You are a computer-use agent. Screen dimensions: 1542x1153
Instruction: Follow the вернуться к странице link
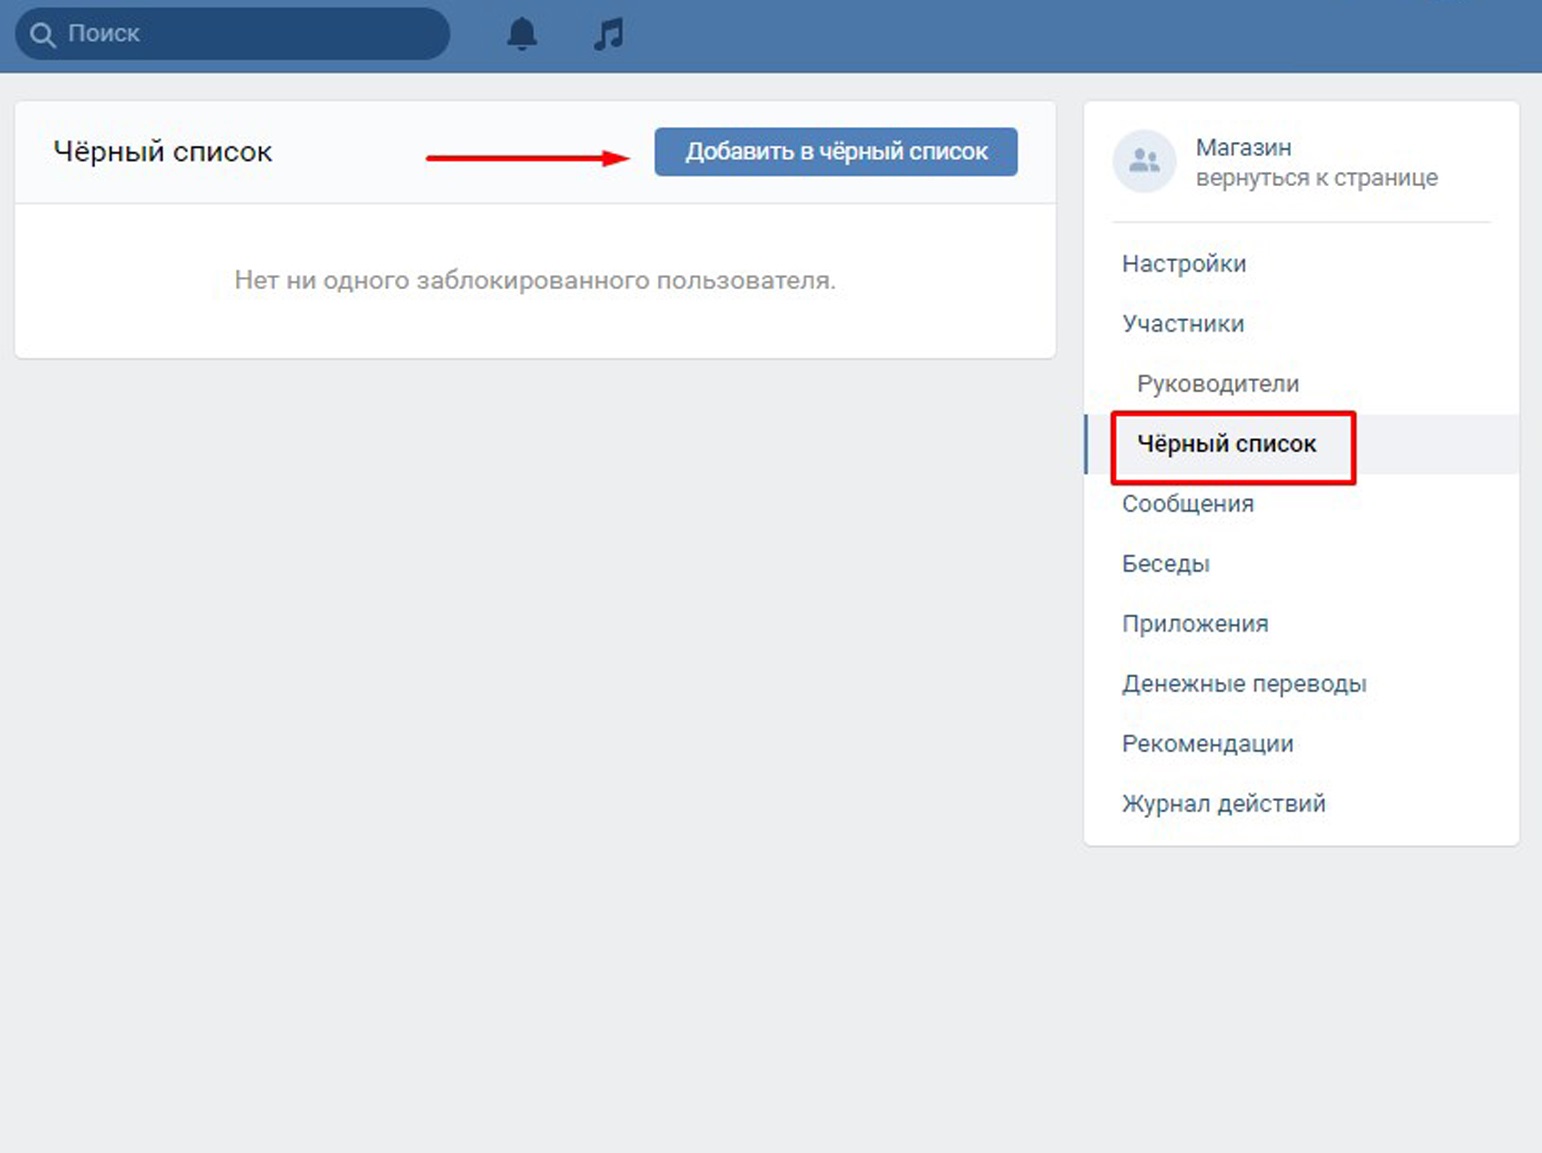click(x=1316, y=178)
